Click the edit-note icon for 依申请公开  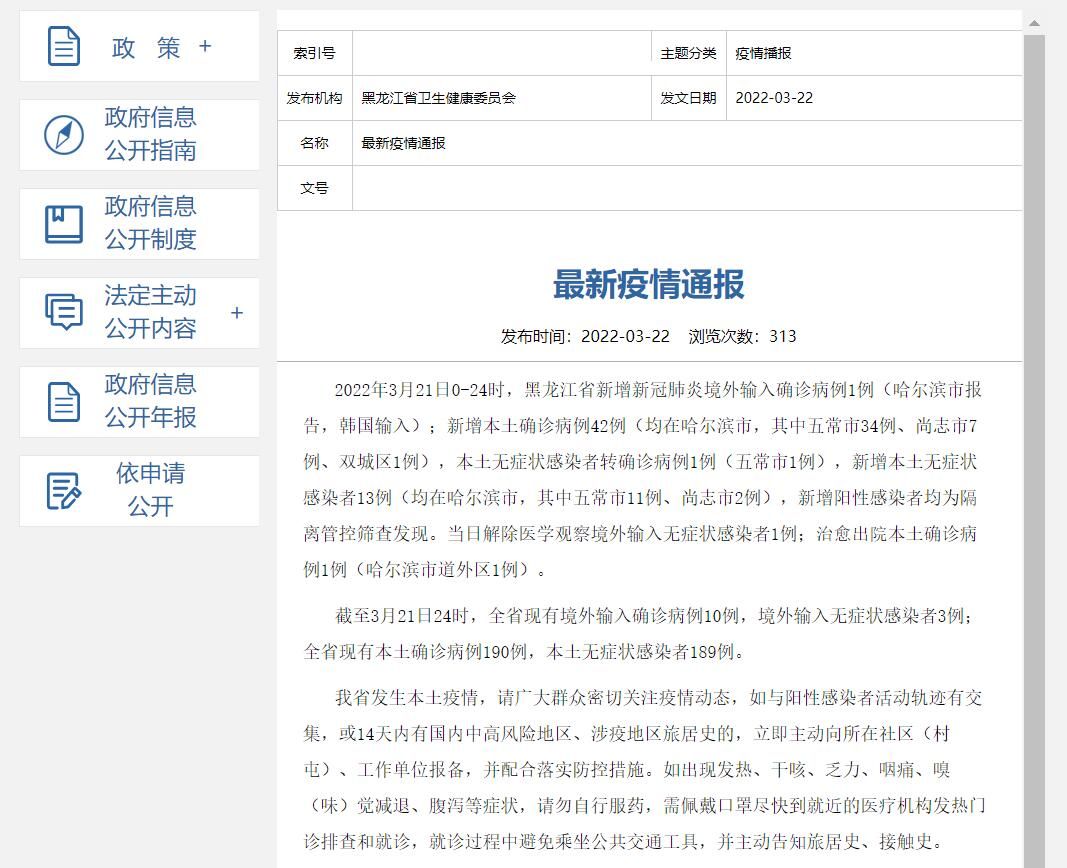[x=64, y=491]
